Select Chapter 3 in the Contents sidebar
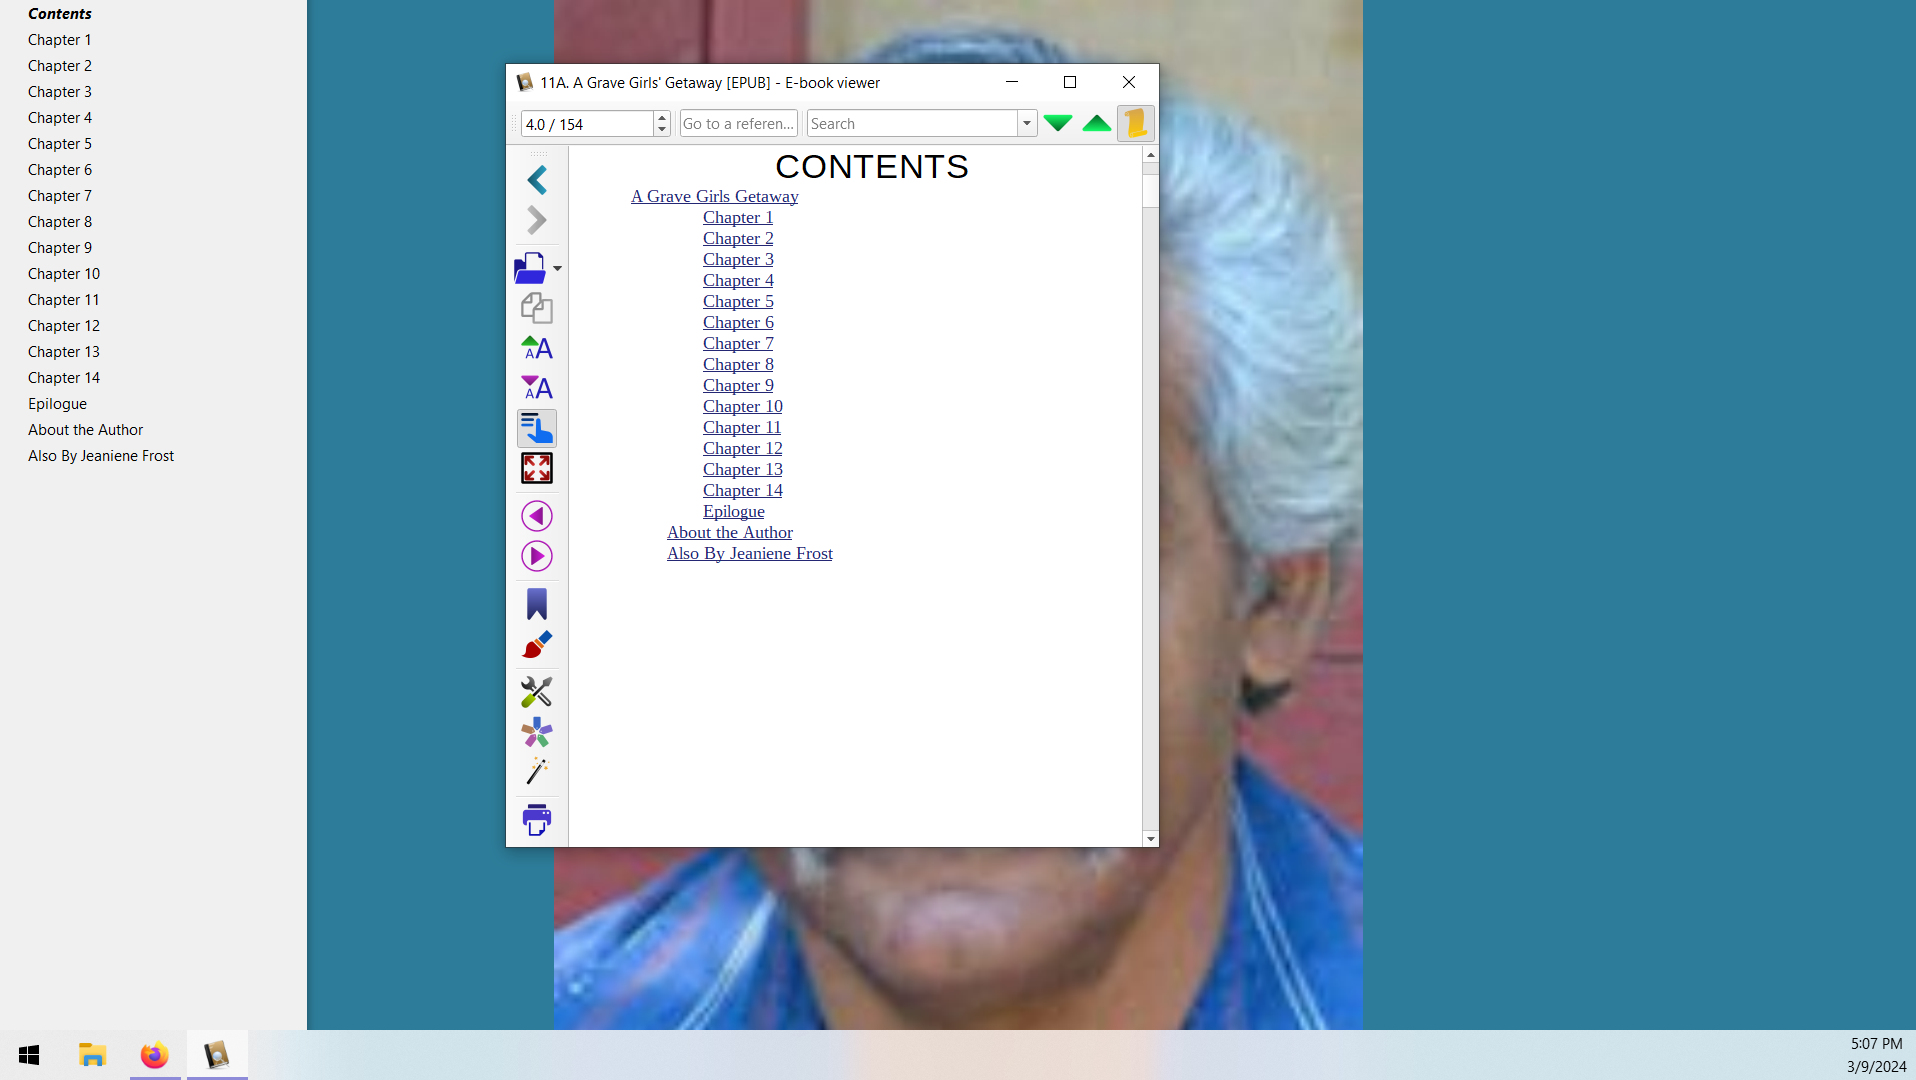The image size is (1916, 1080). 60,92
